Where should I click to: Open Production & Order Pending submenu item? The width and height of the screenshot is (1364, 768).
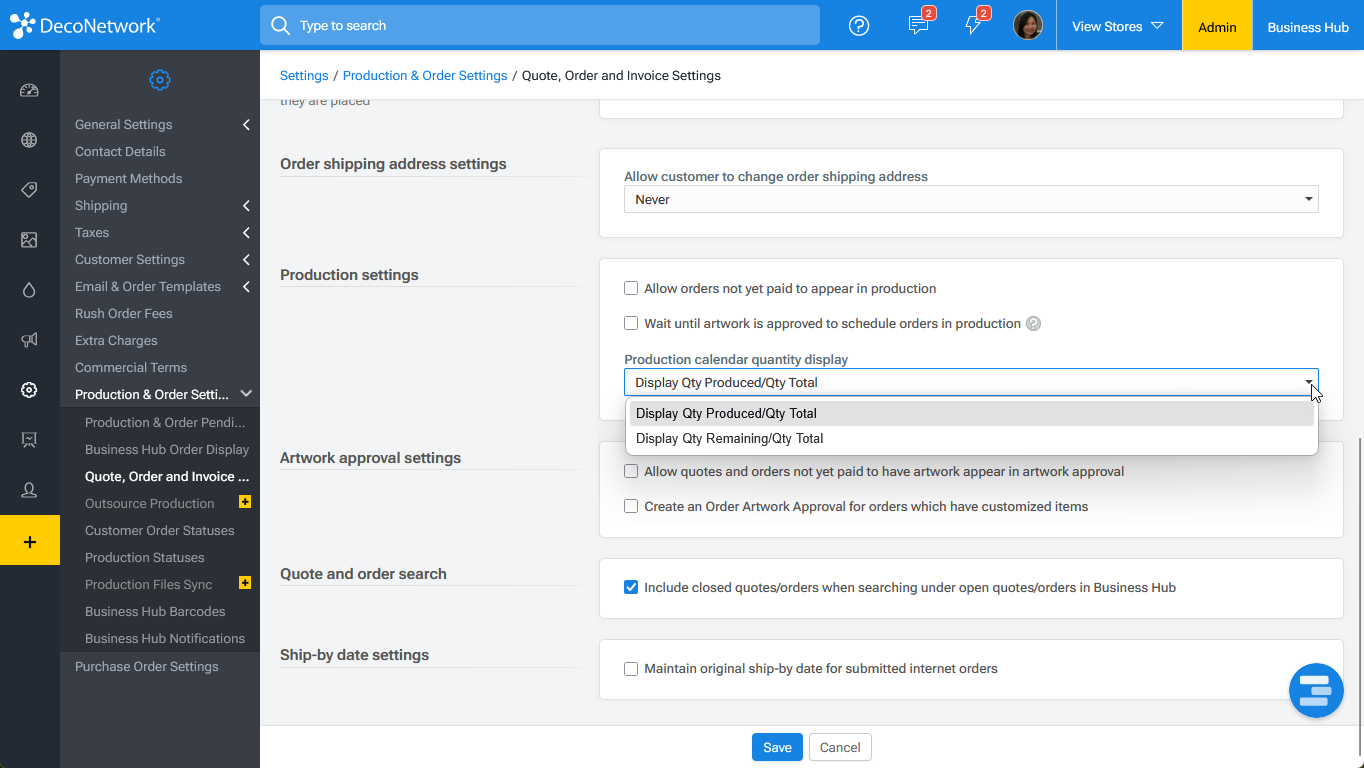pos(165,422)
